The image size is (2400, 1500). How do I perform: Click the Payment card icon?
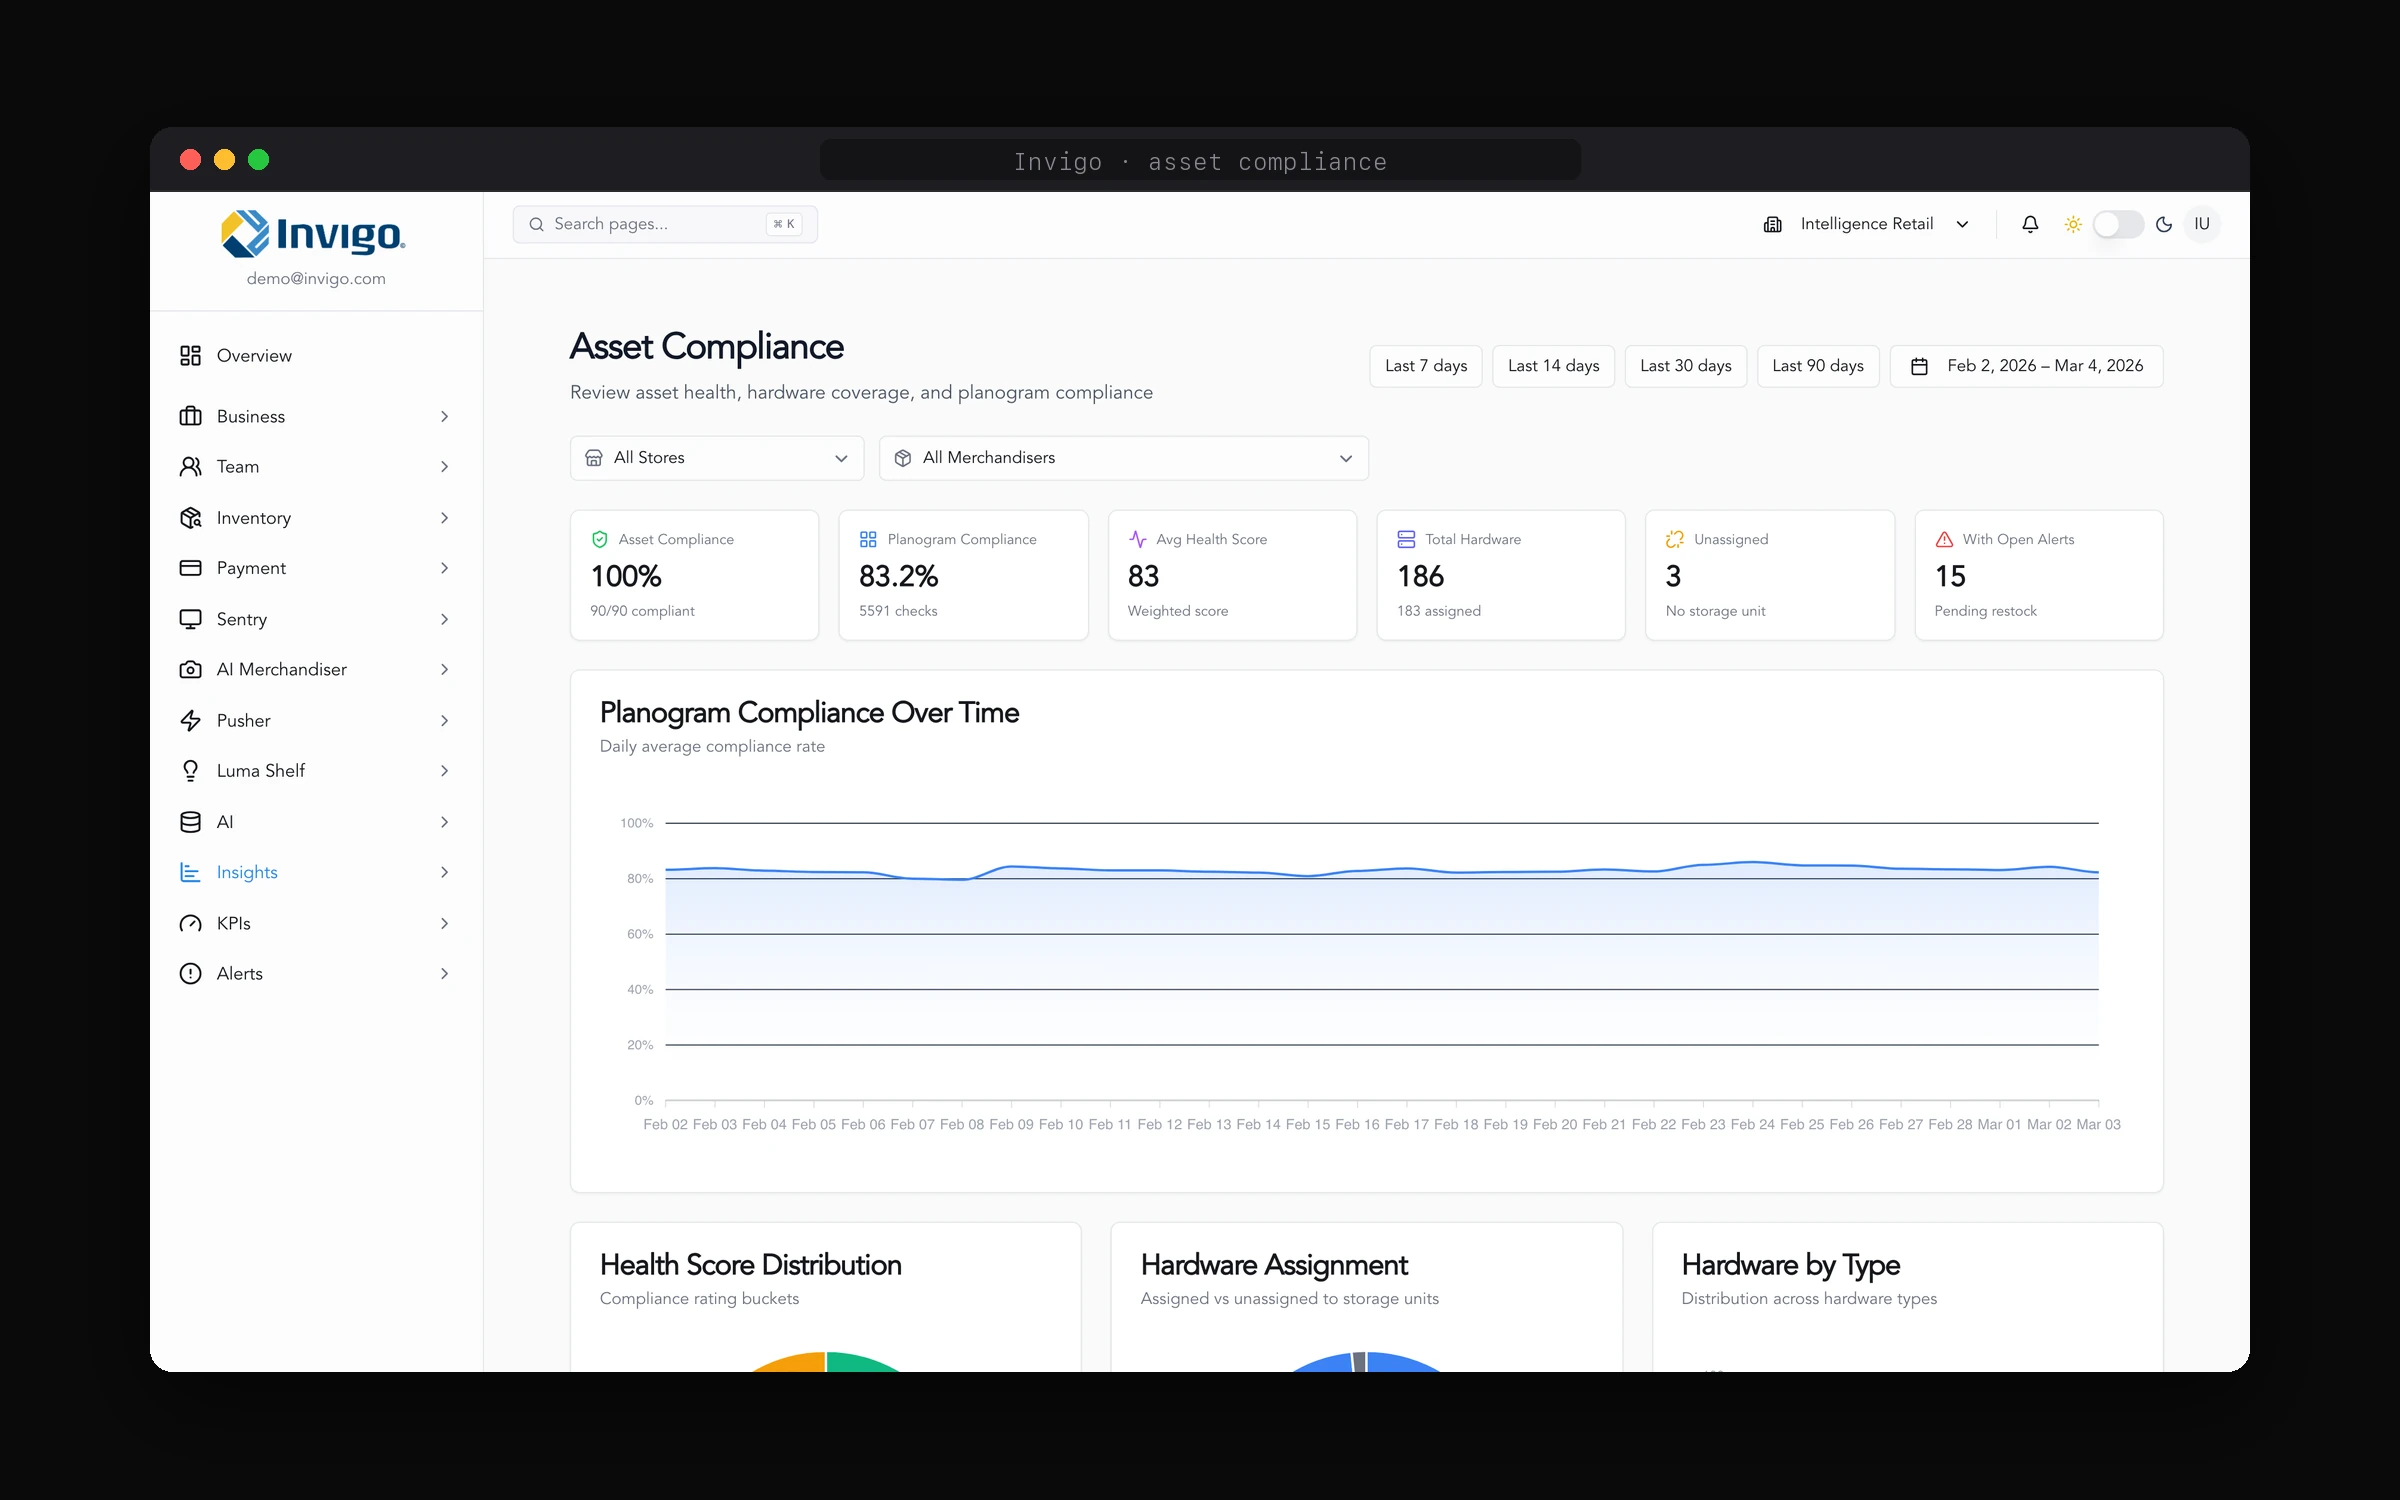coord(190,568)
